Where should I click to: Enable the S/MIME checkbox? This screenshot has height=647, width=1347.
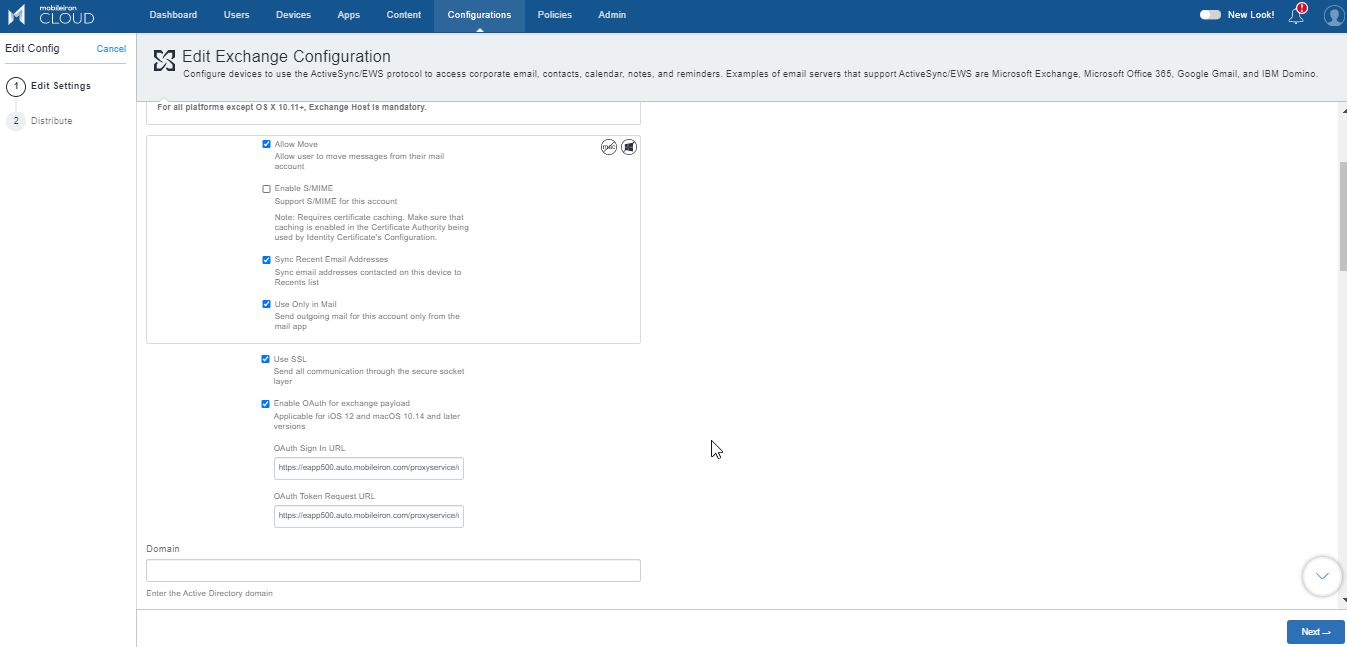[267, 189]
